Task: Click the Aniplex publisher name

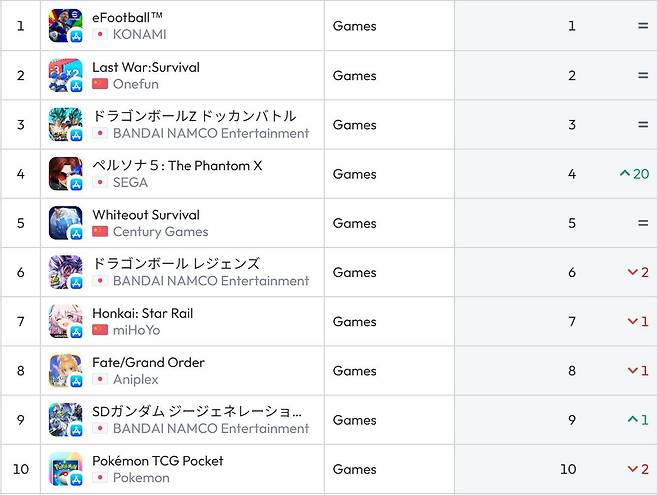Action: 135,380
